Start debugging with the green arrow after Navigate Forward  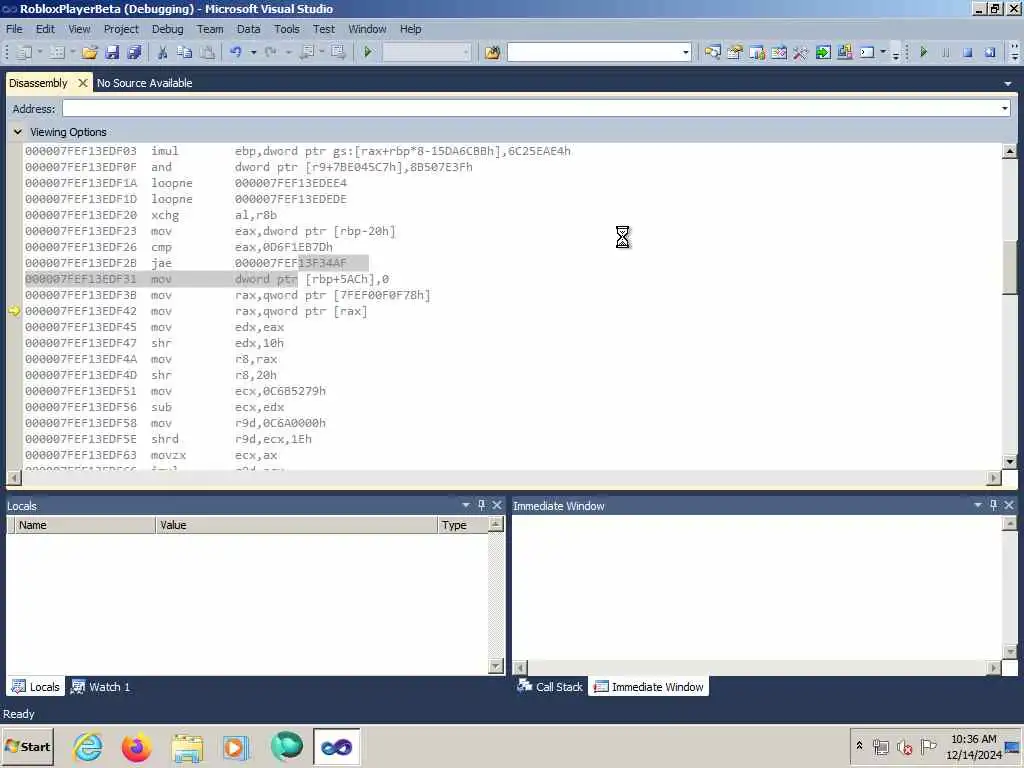point(368,52)
